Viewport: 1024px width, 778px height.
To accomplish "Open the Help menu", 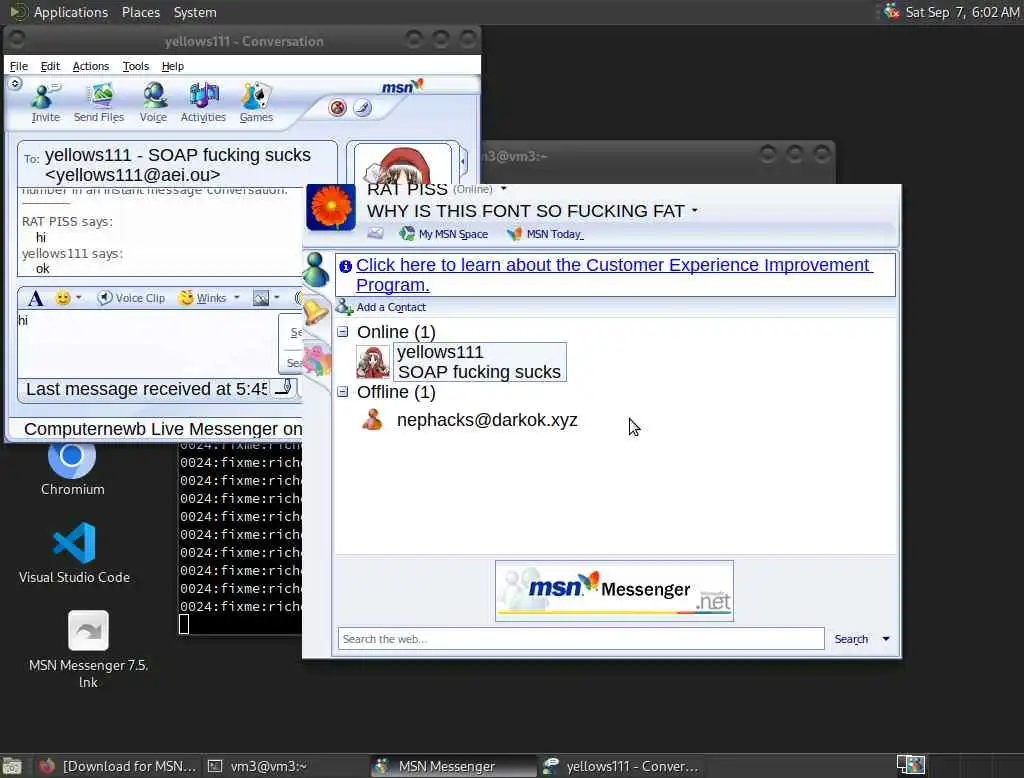I will pyautogui.click(x=173, y=66).
